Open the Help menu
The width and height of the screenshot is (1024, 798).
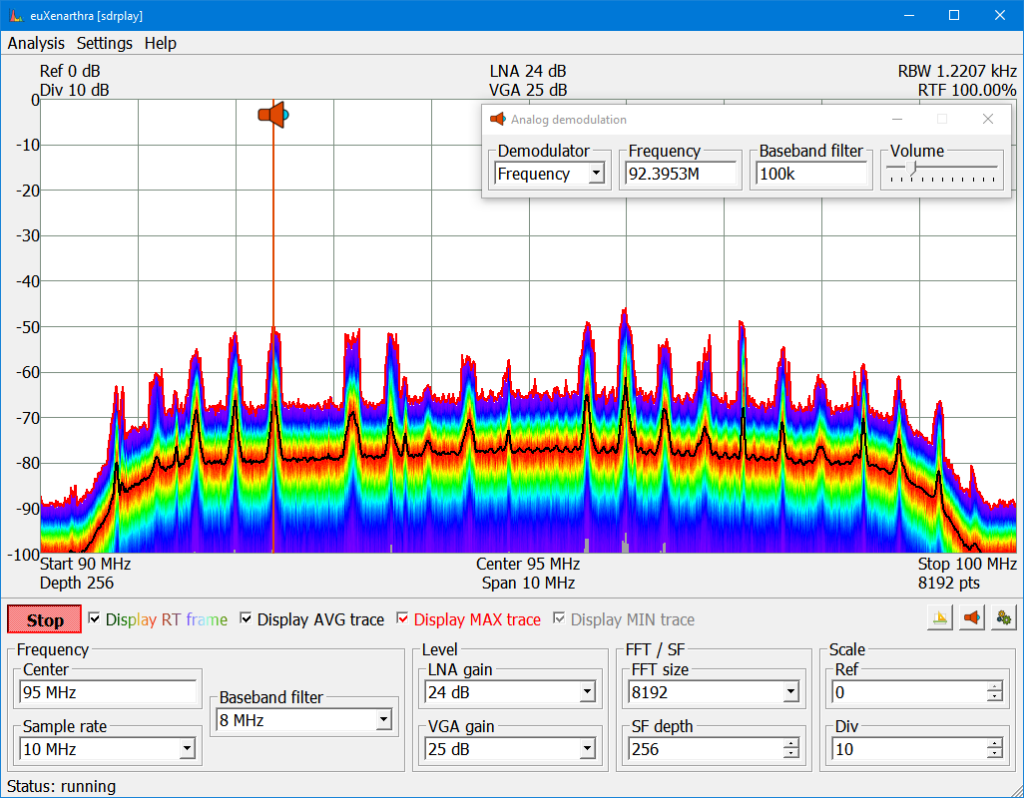(x=161, y=43)
